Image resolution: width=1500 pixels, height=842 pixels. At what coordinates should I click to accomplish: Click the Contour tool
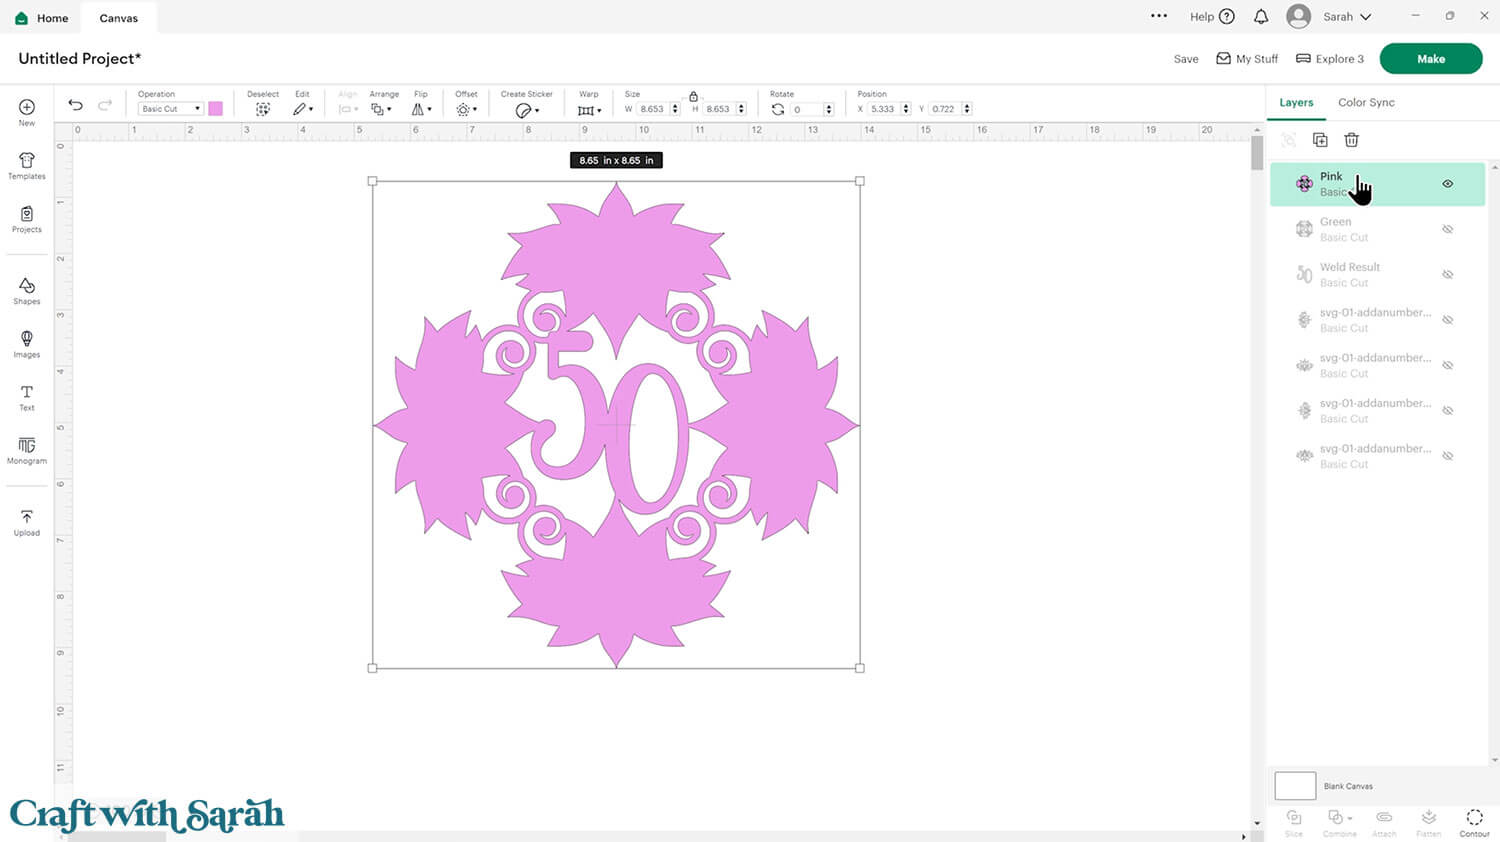click(1474, 822)
